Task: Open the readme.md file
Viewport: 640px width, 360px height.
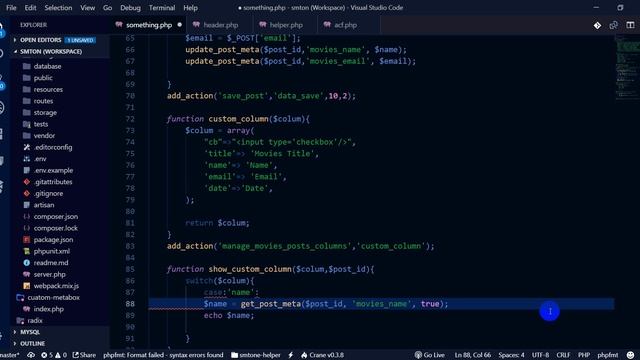Action: (51, 263)
